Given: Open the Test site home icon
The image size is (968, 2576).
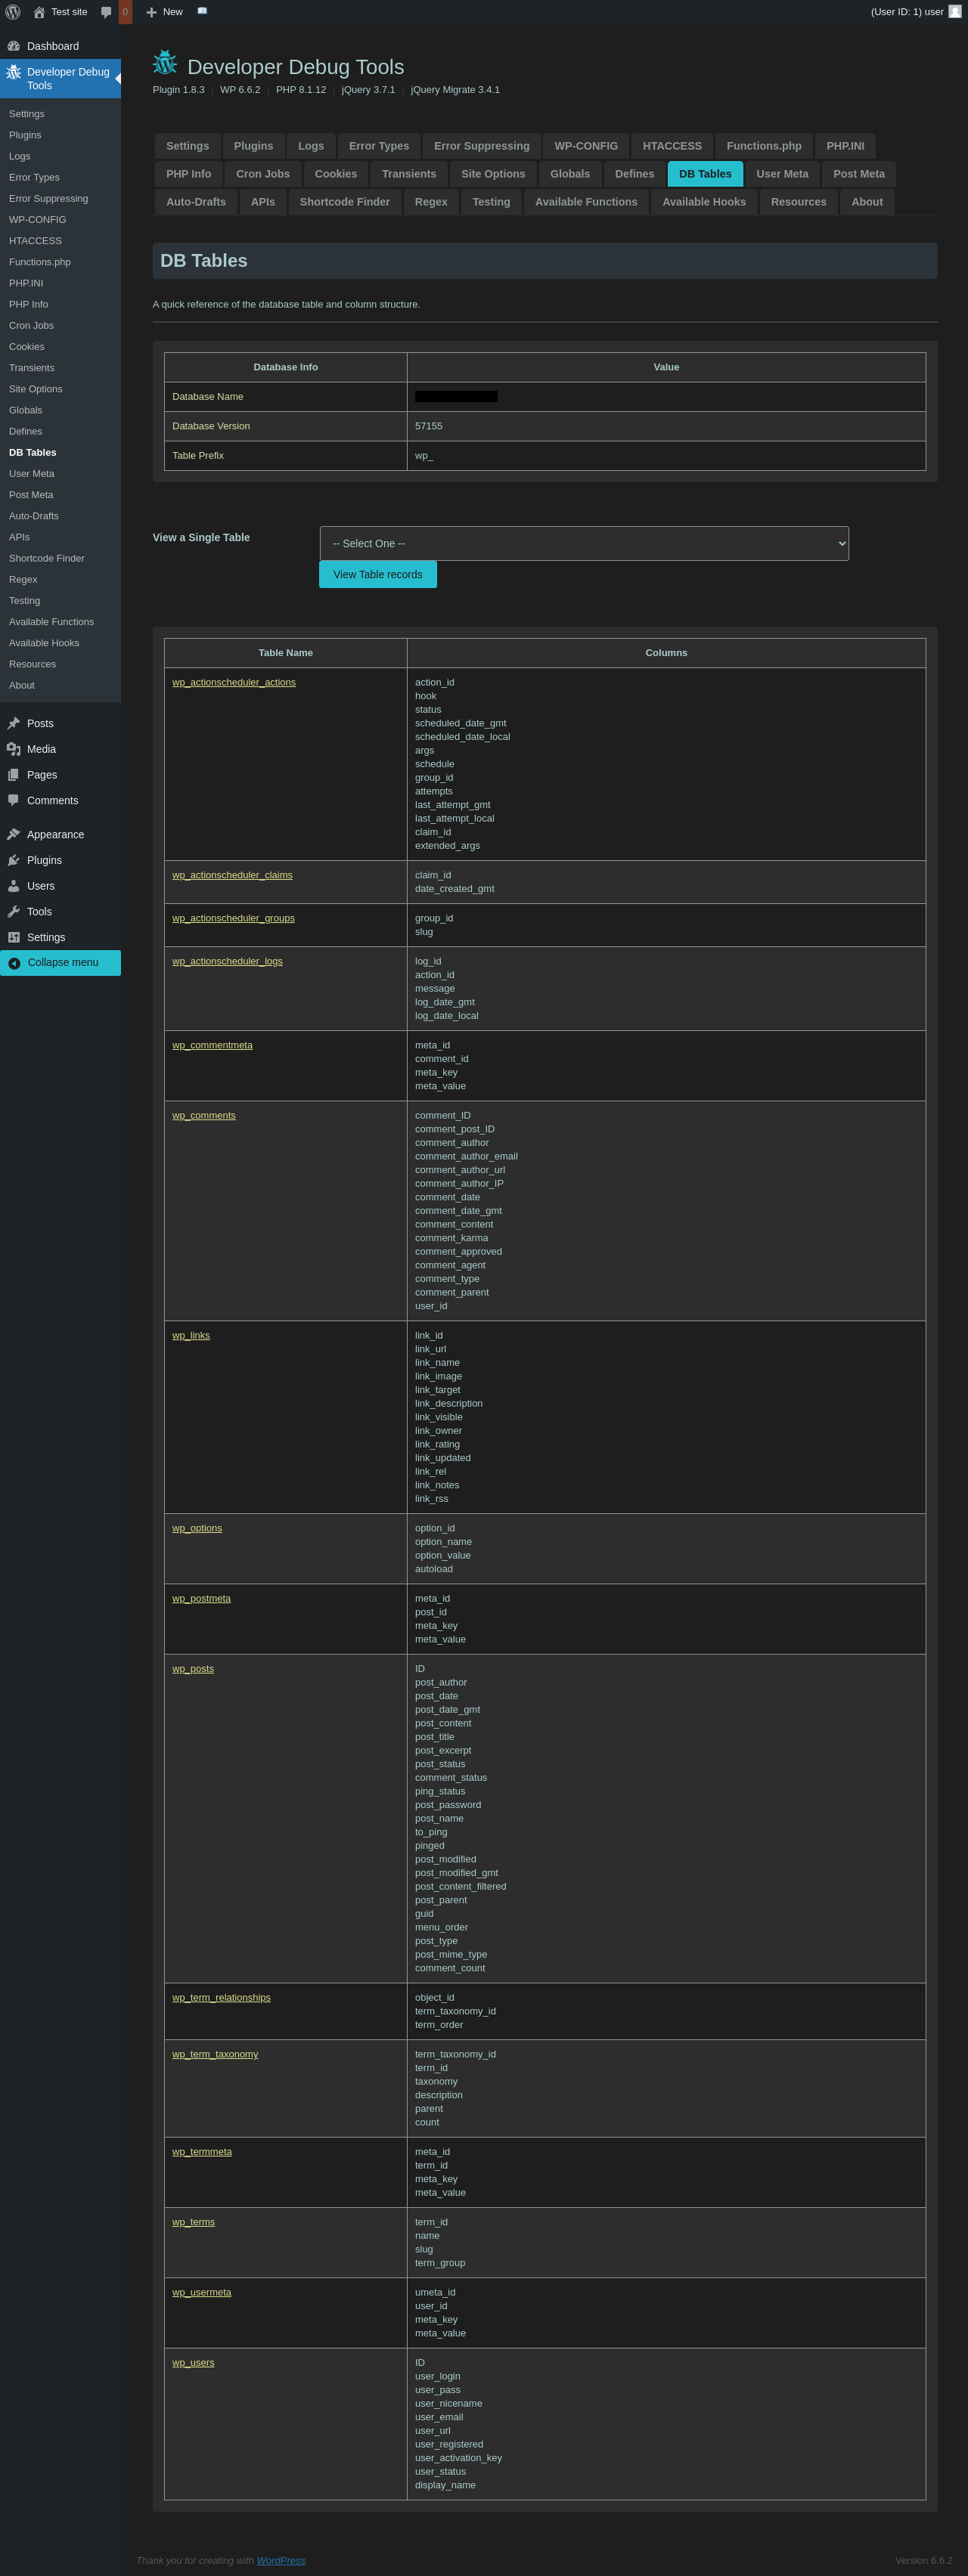Looking at the screenshot, I should click(x=39, y=12).
